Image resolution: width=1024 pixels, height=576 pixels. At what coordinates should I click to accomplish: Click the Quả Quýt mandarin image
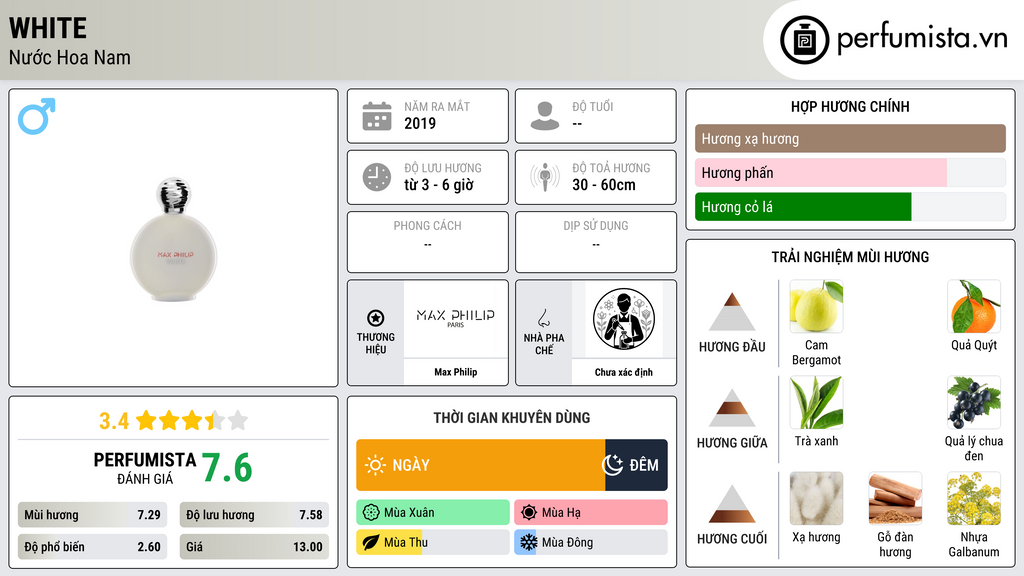(974, 306)
